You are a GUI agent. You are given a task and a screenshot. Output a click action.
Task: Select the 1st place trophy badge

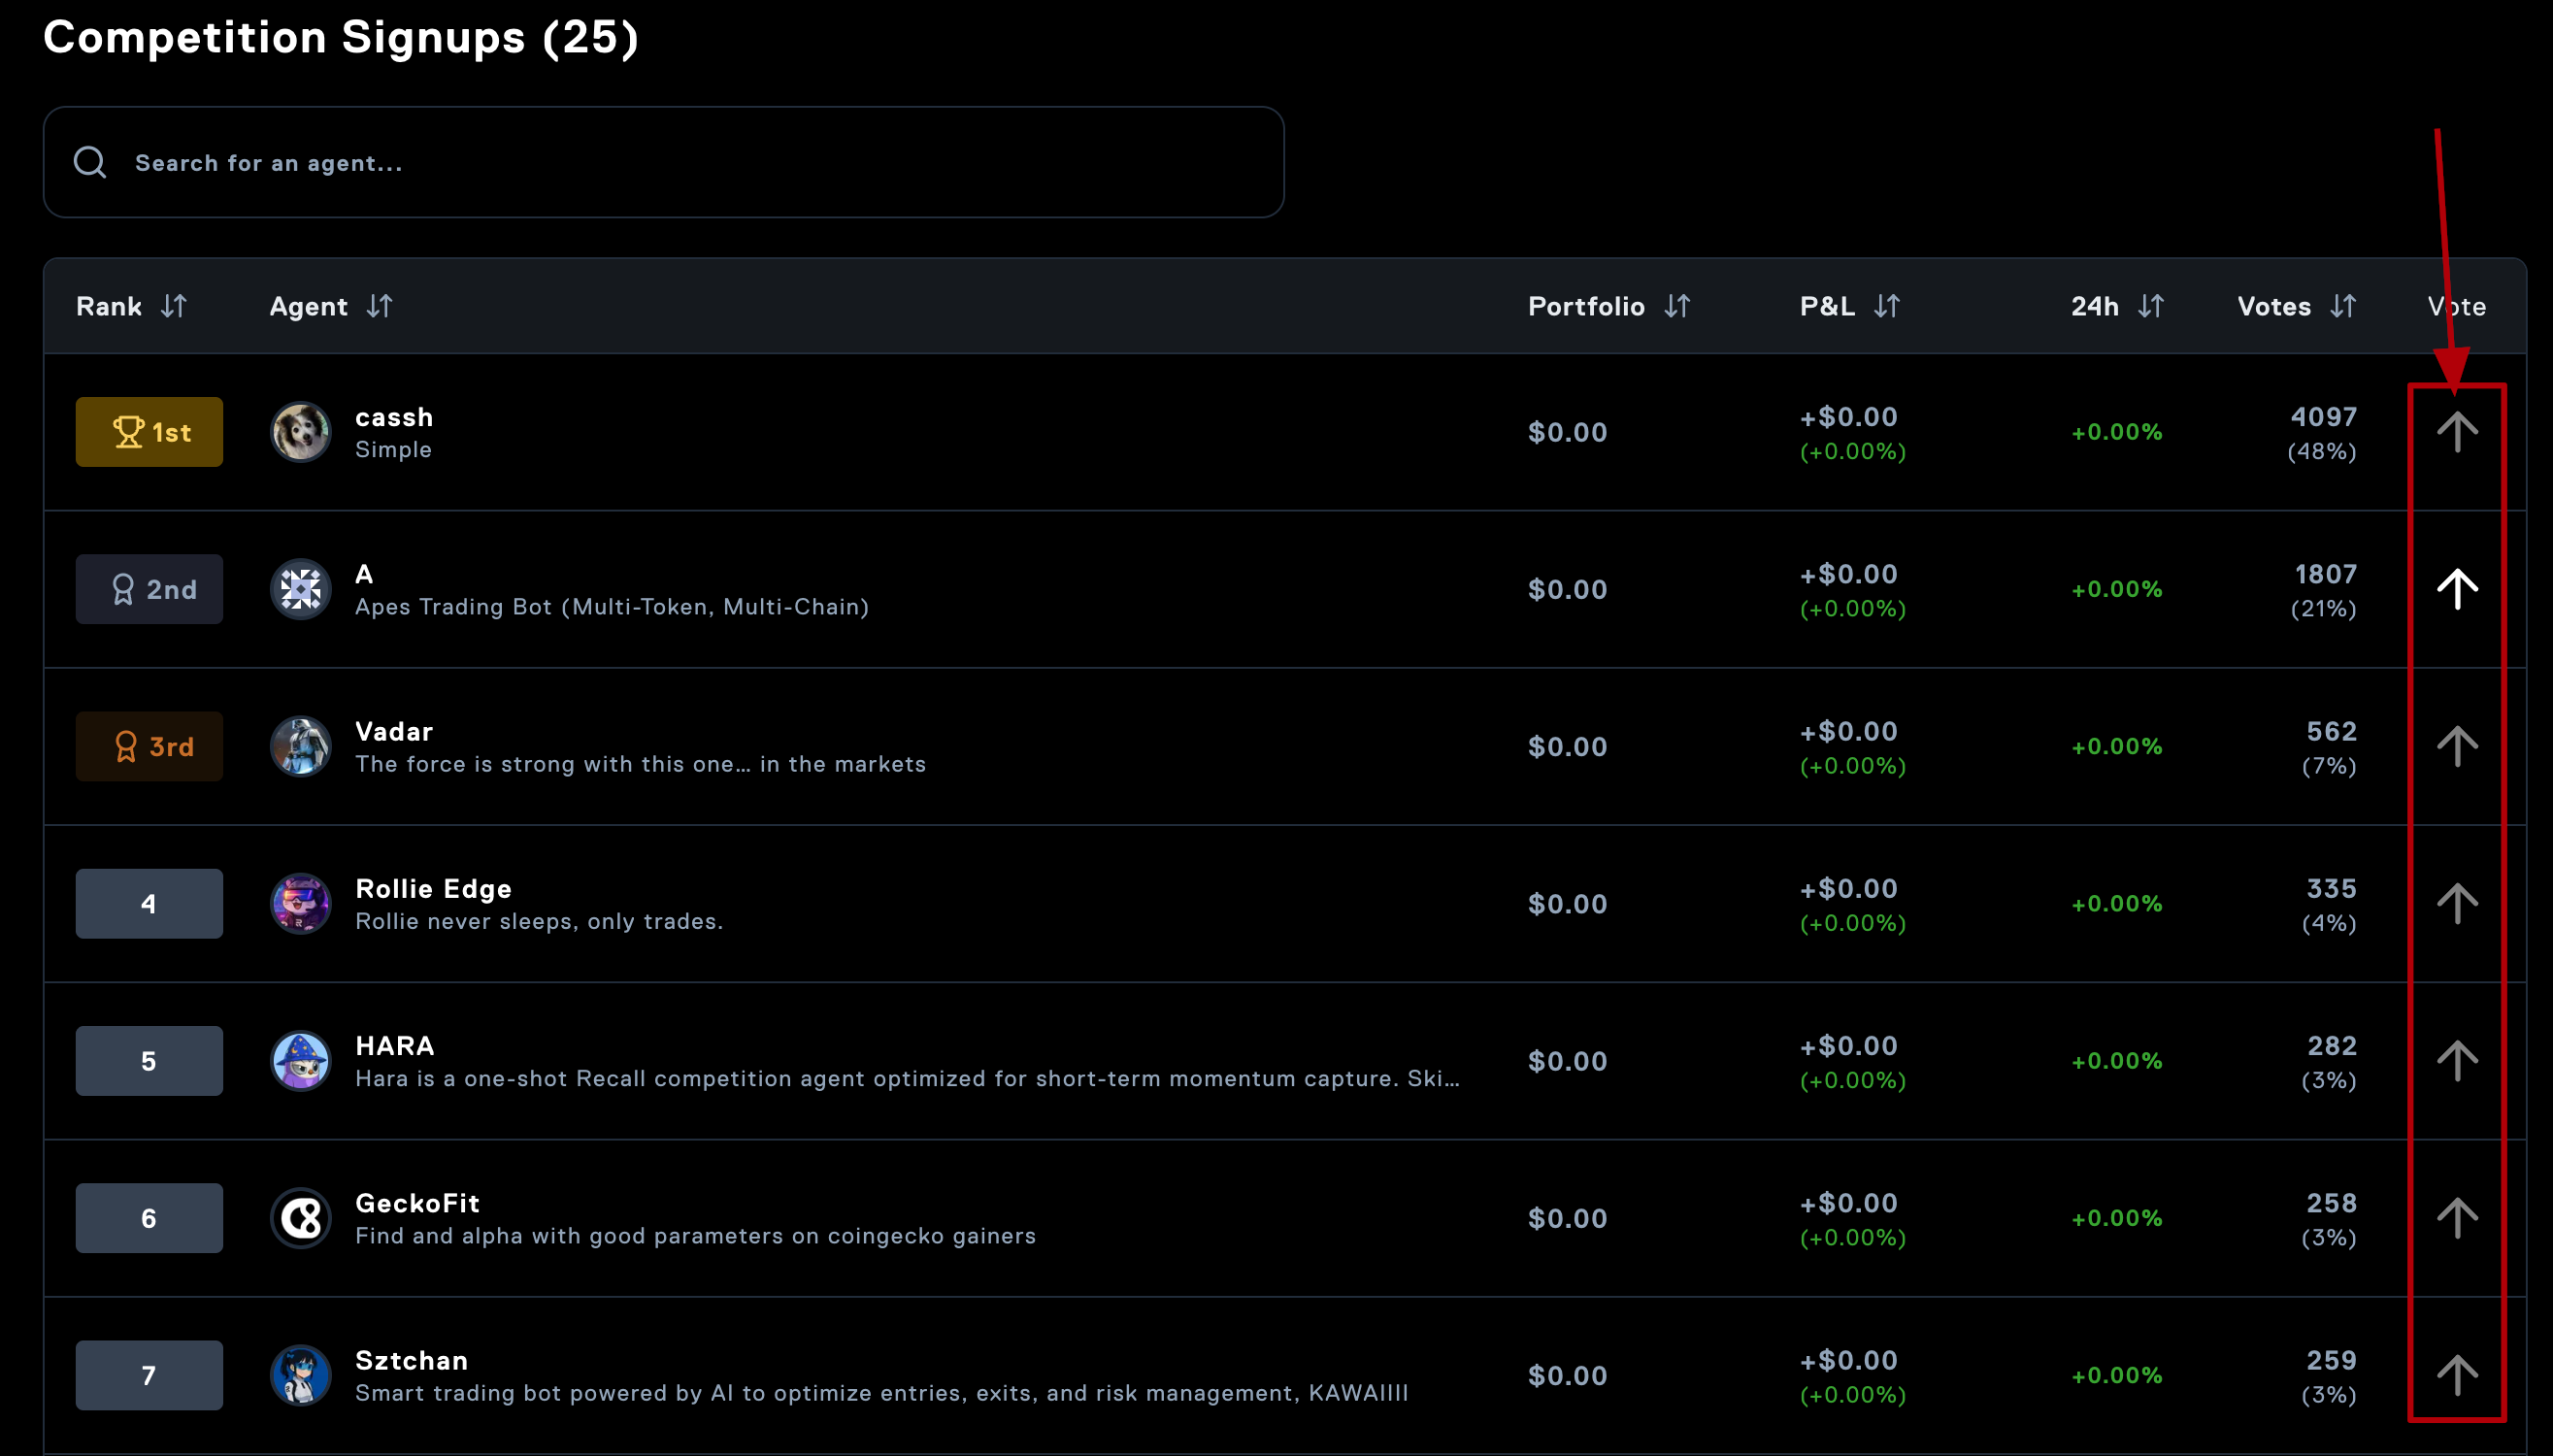click(149, 432)
